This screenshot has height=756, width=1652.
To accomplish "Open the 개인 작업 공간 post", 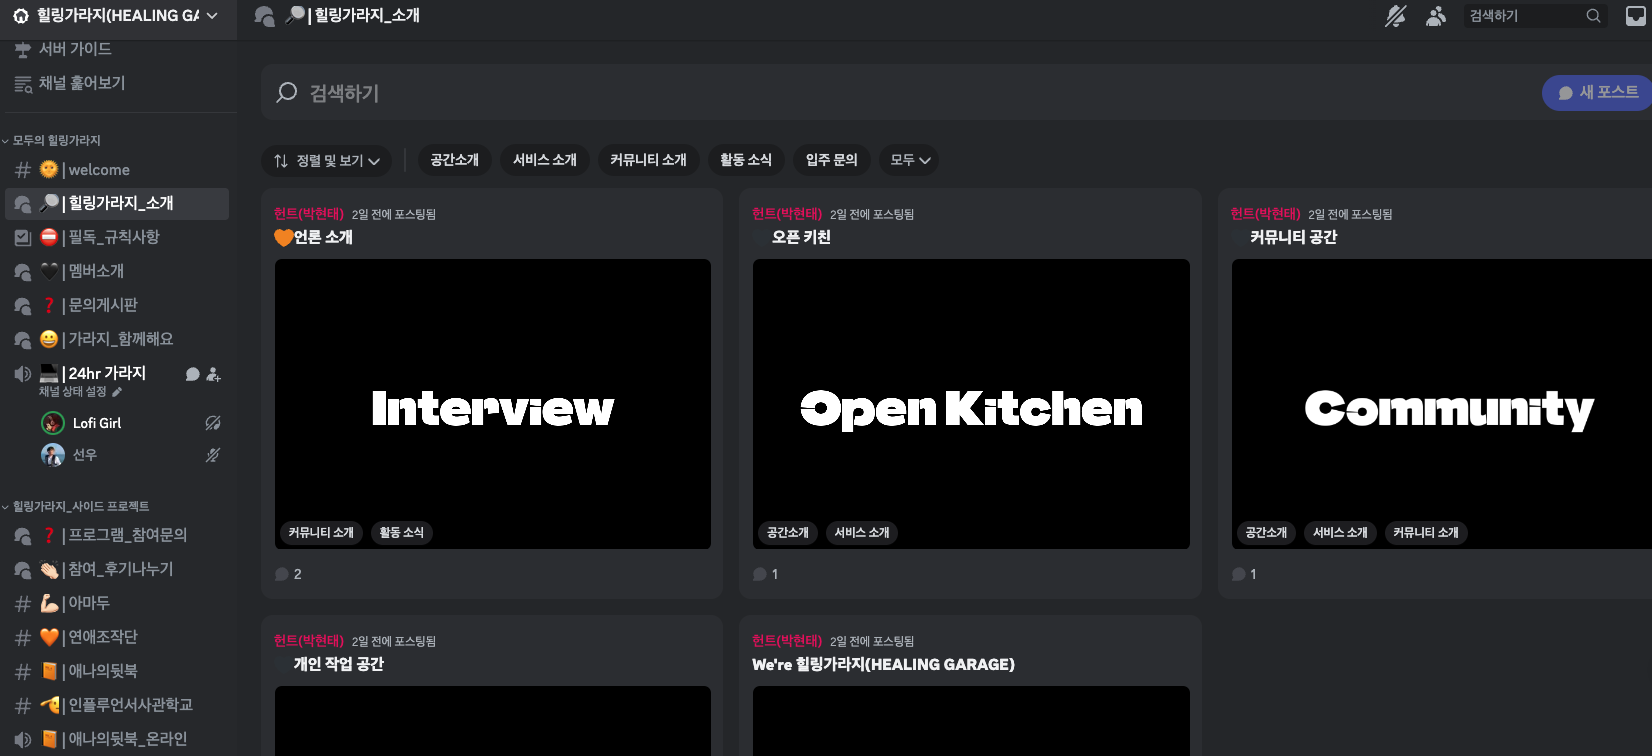I will pyautogui.click(x=338, y=665).
